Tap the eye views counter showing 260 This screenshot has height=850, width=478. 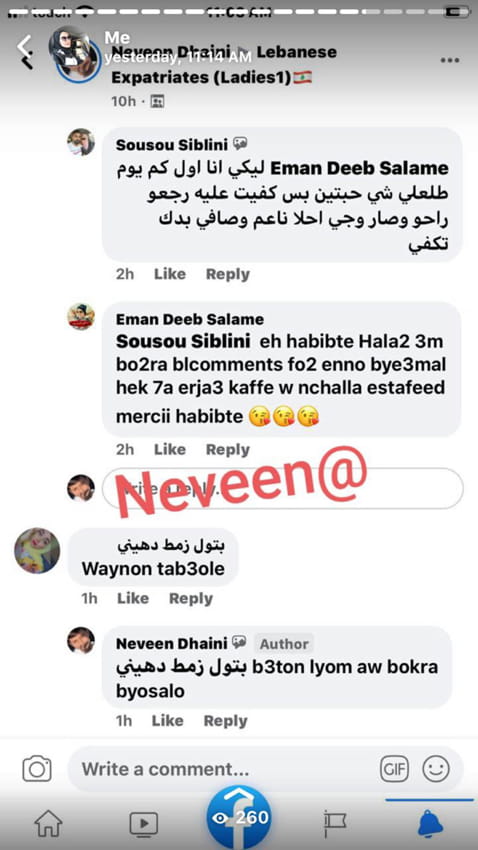coord(240,817)
